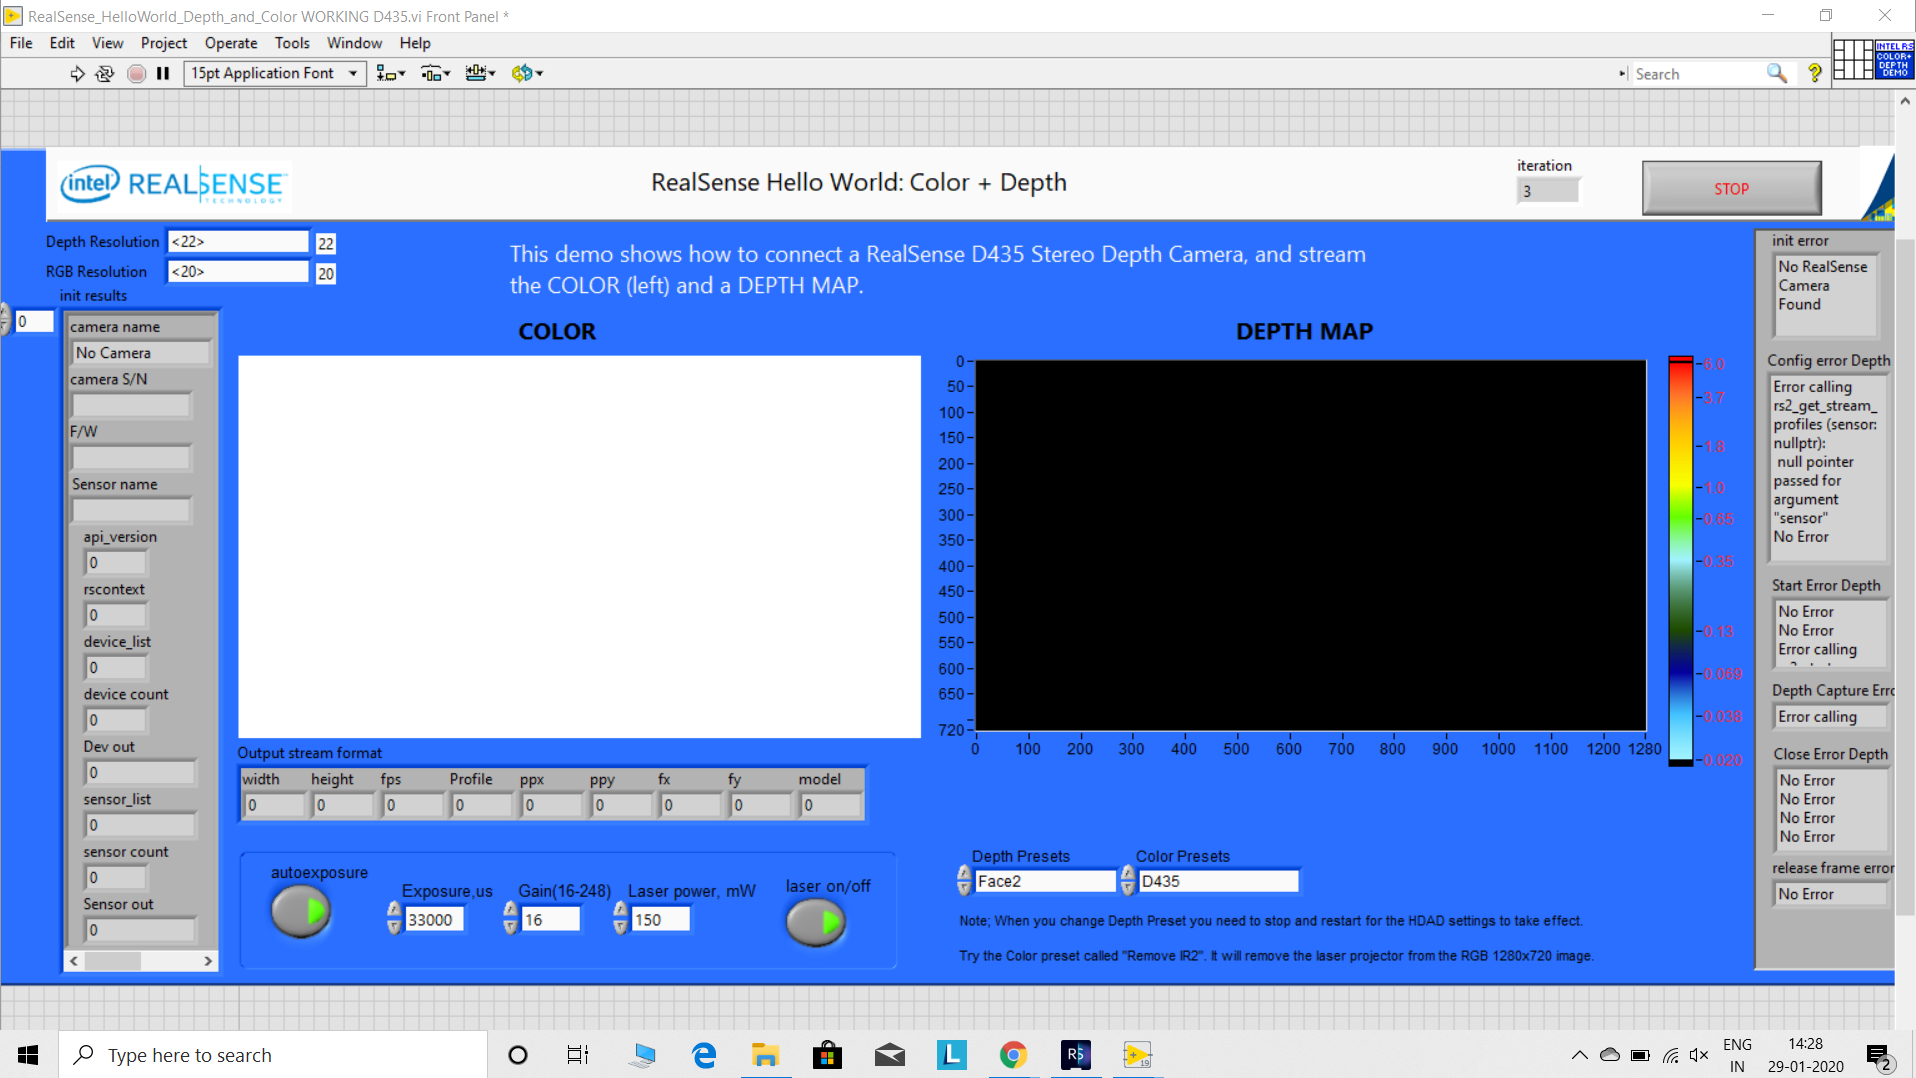Open the Operate menu
This screenshot has height=1078, width=1916.
pyautogui.click(x=230, y=43)
